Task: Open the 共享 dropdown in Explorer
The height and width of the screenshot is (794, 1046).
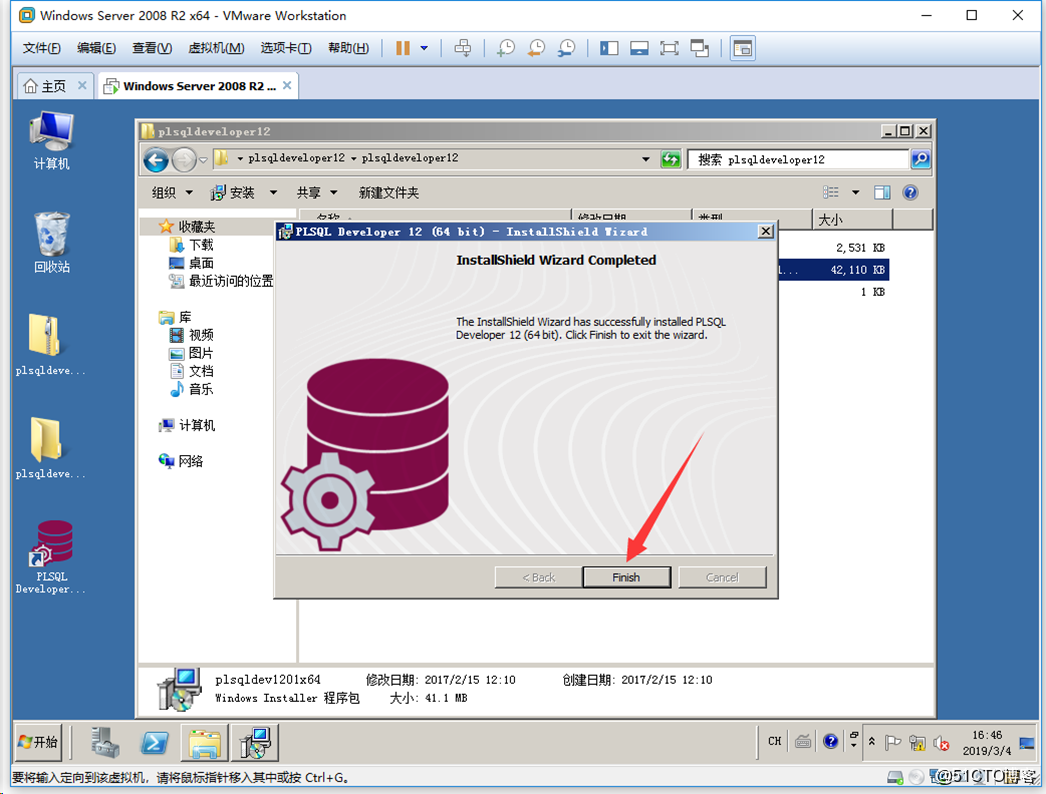Action: coord(317,193)
